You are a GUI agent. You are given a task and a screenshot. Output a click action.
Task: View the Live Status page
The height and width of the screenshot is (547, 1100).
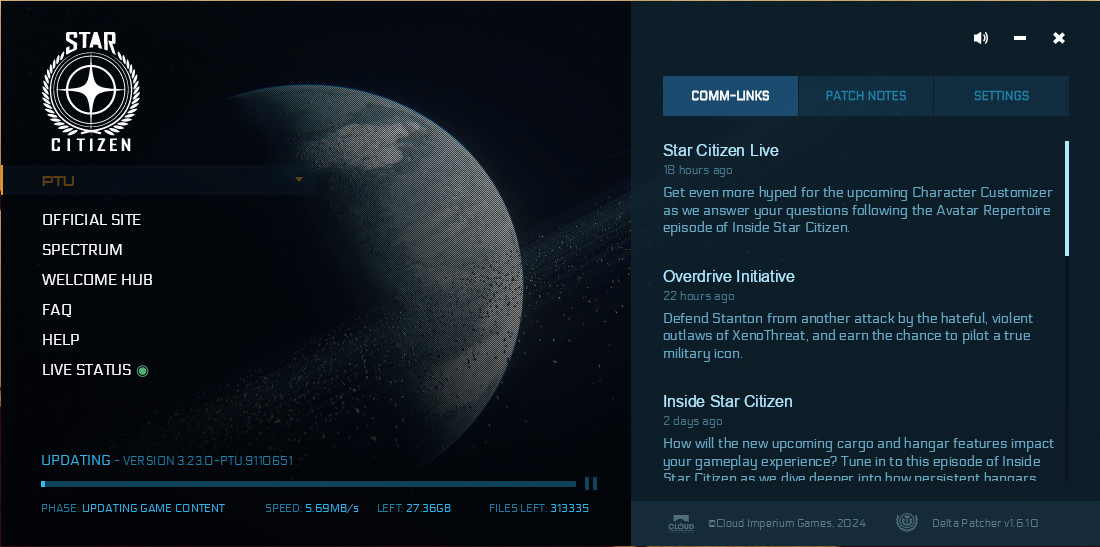tap(86, 370)
